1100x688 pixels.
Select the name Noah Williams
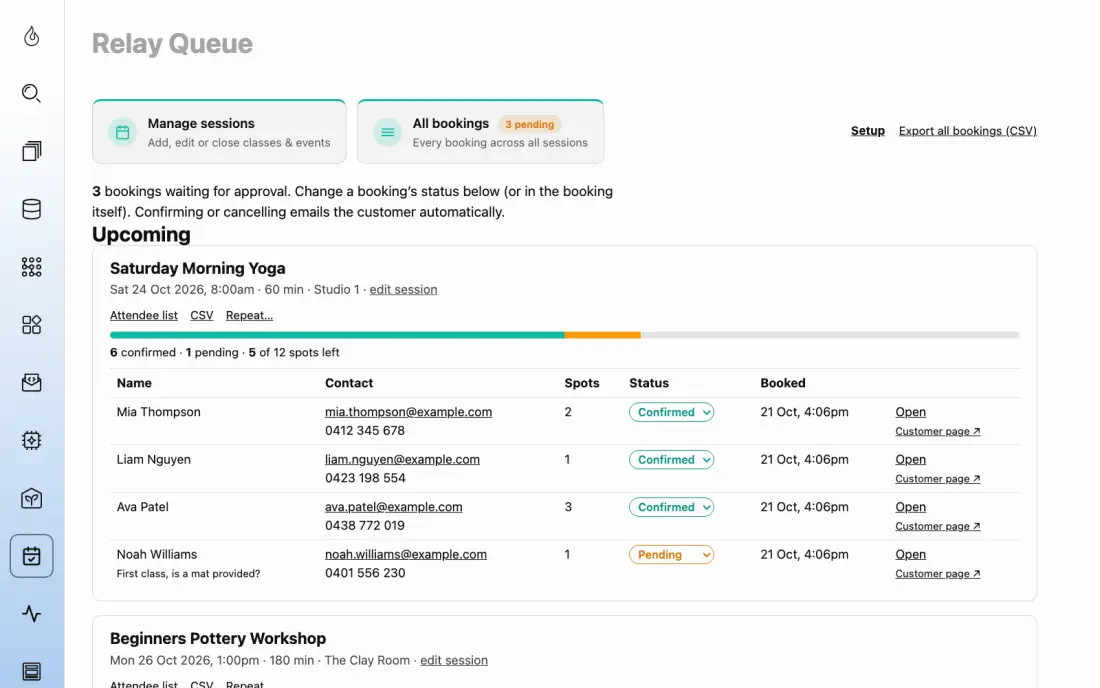(x=156, y=554)
